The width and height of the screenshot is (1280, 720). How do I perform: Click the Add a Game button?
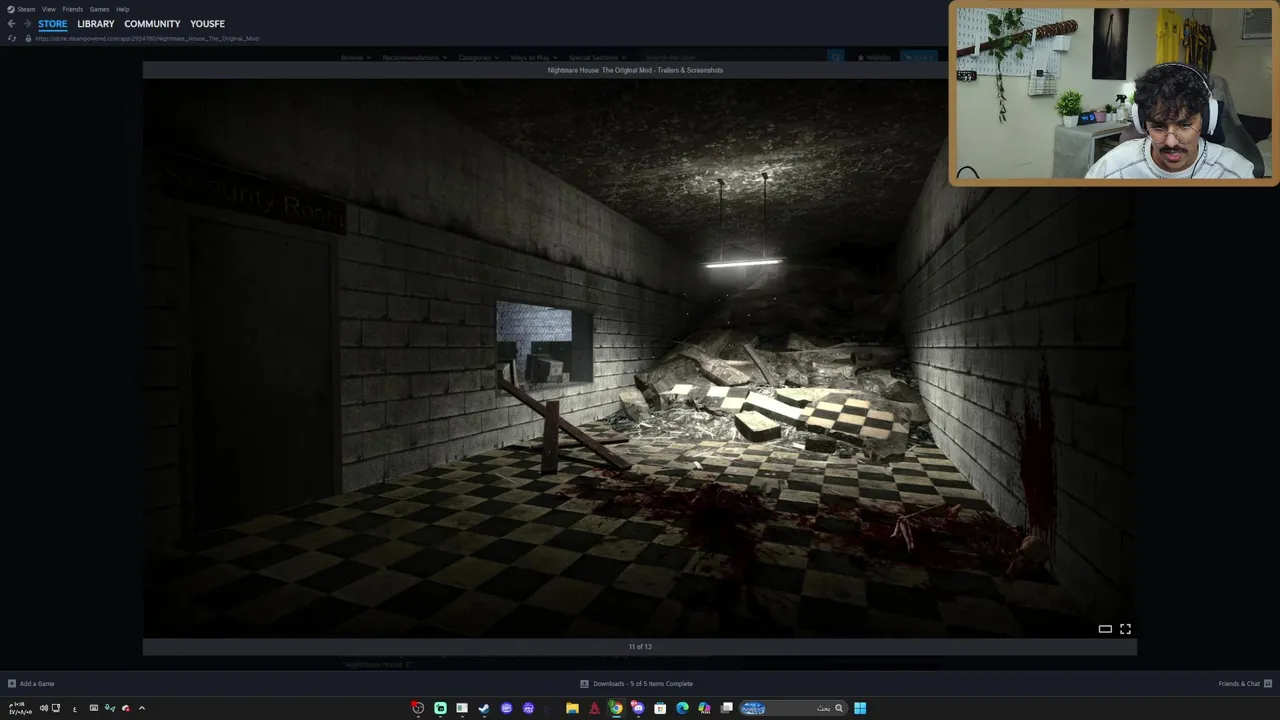click(x=31, y=684)
